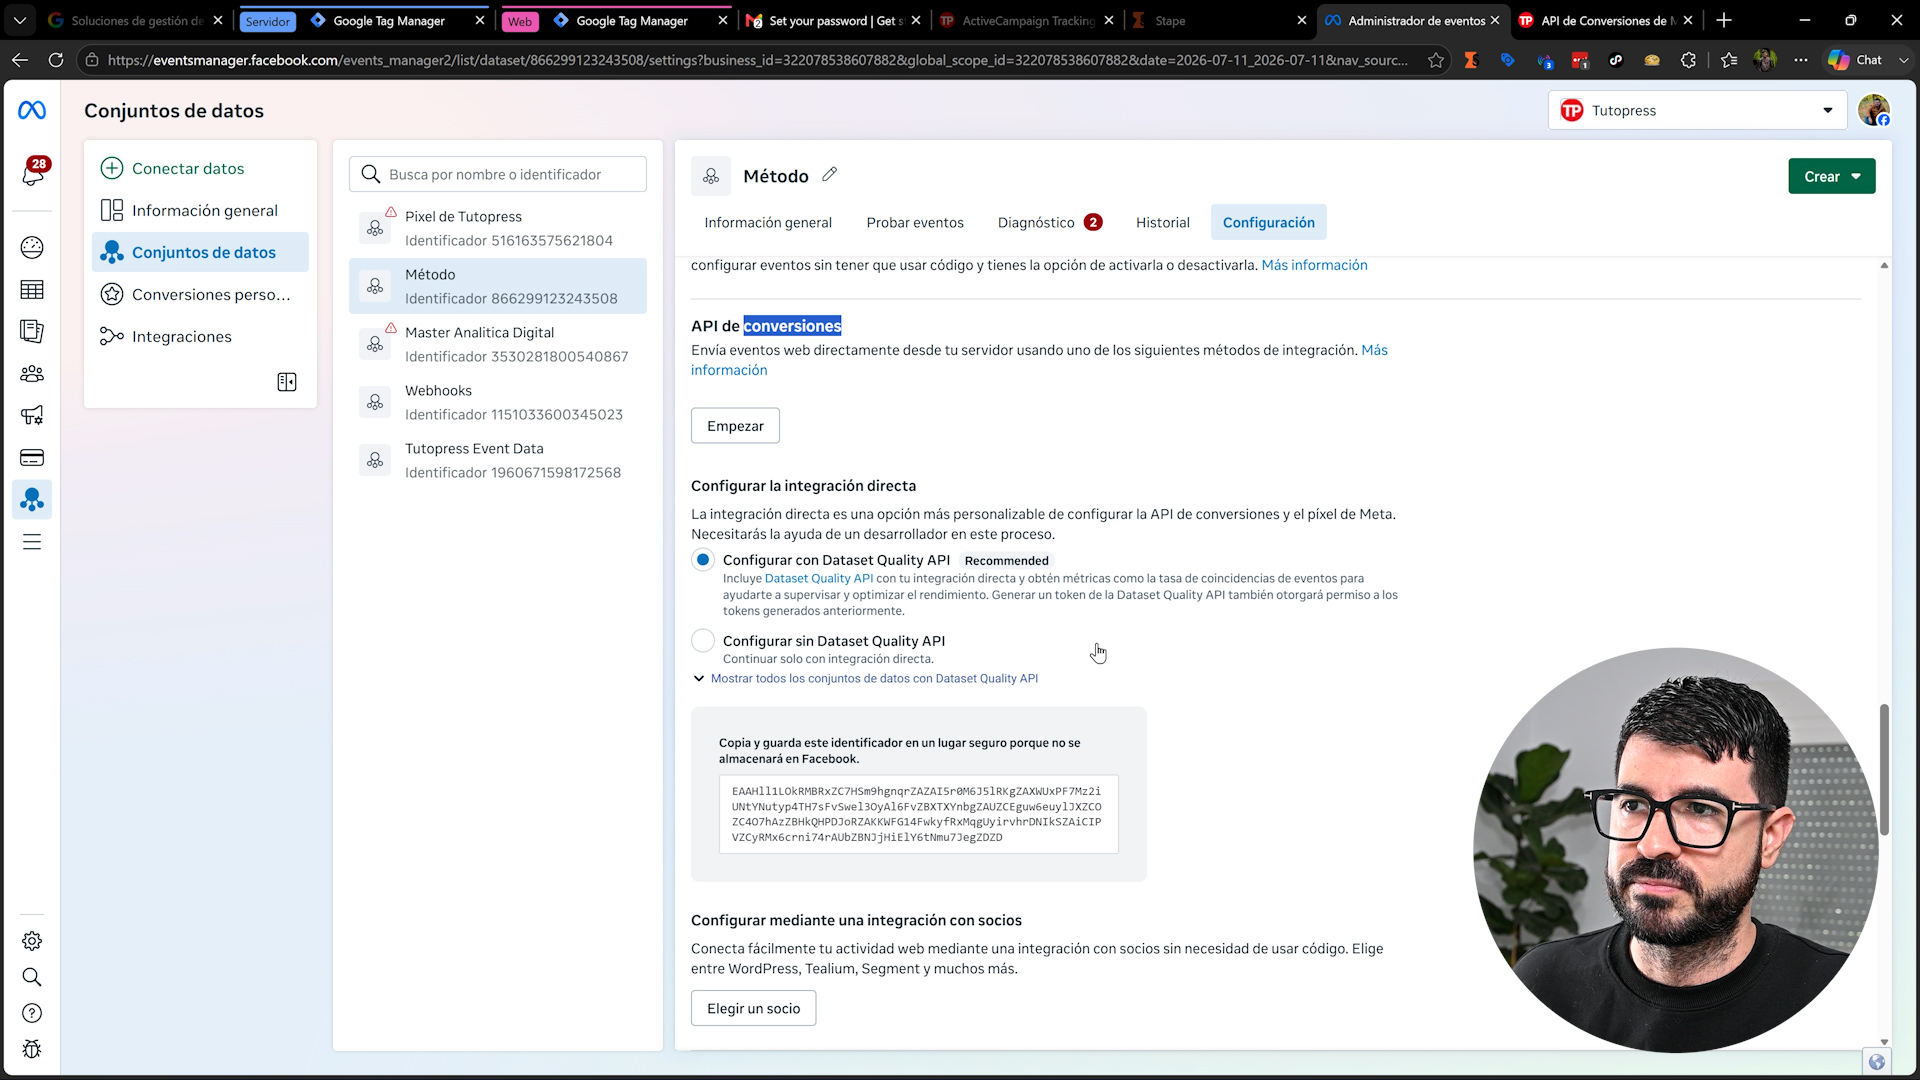
Task: Open help question mark icon
Action: pos(32,1013)
